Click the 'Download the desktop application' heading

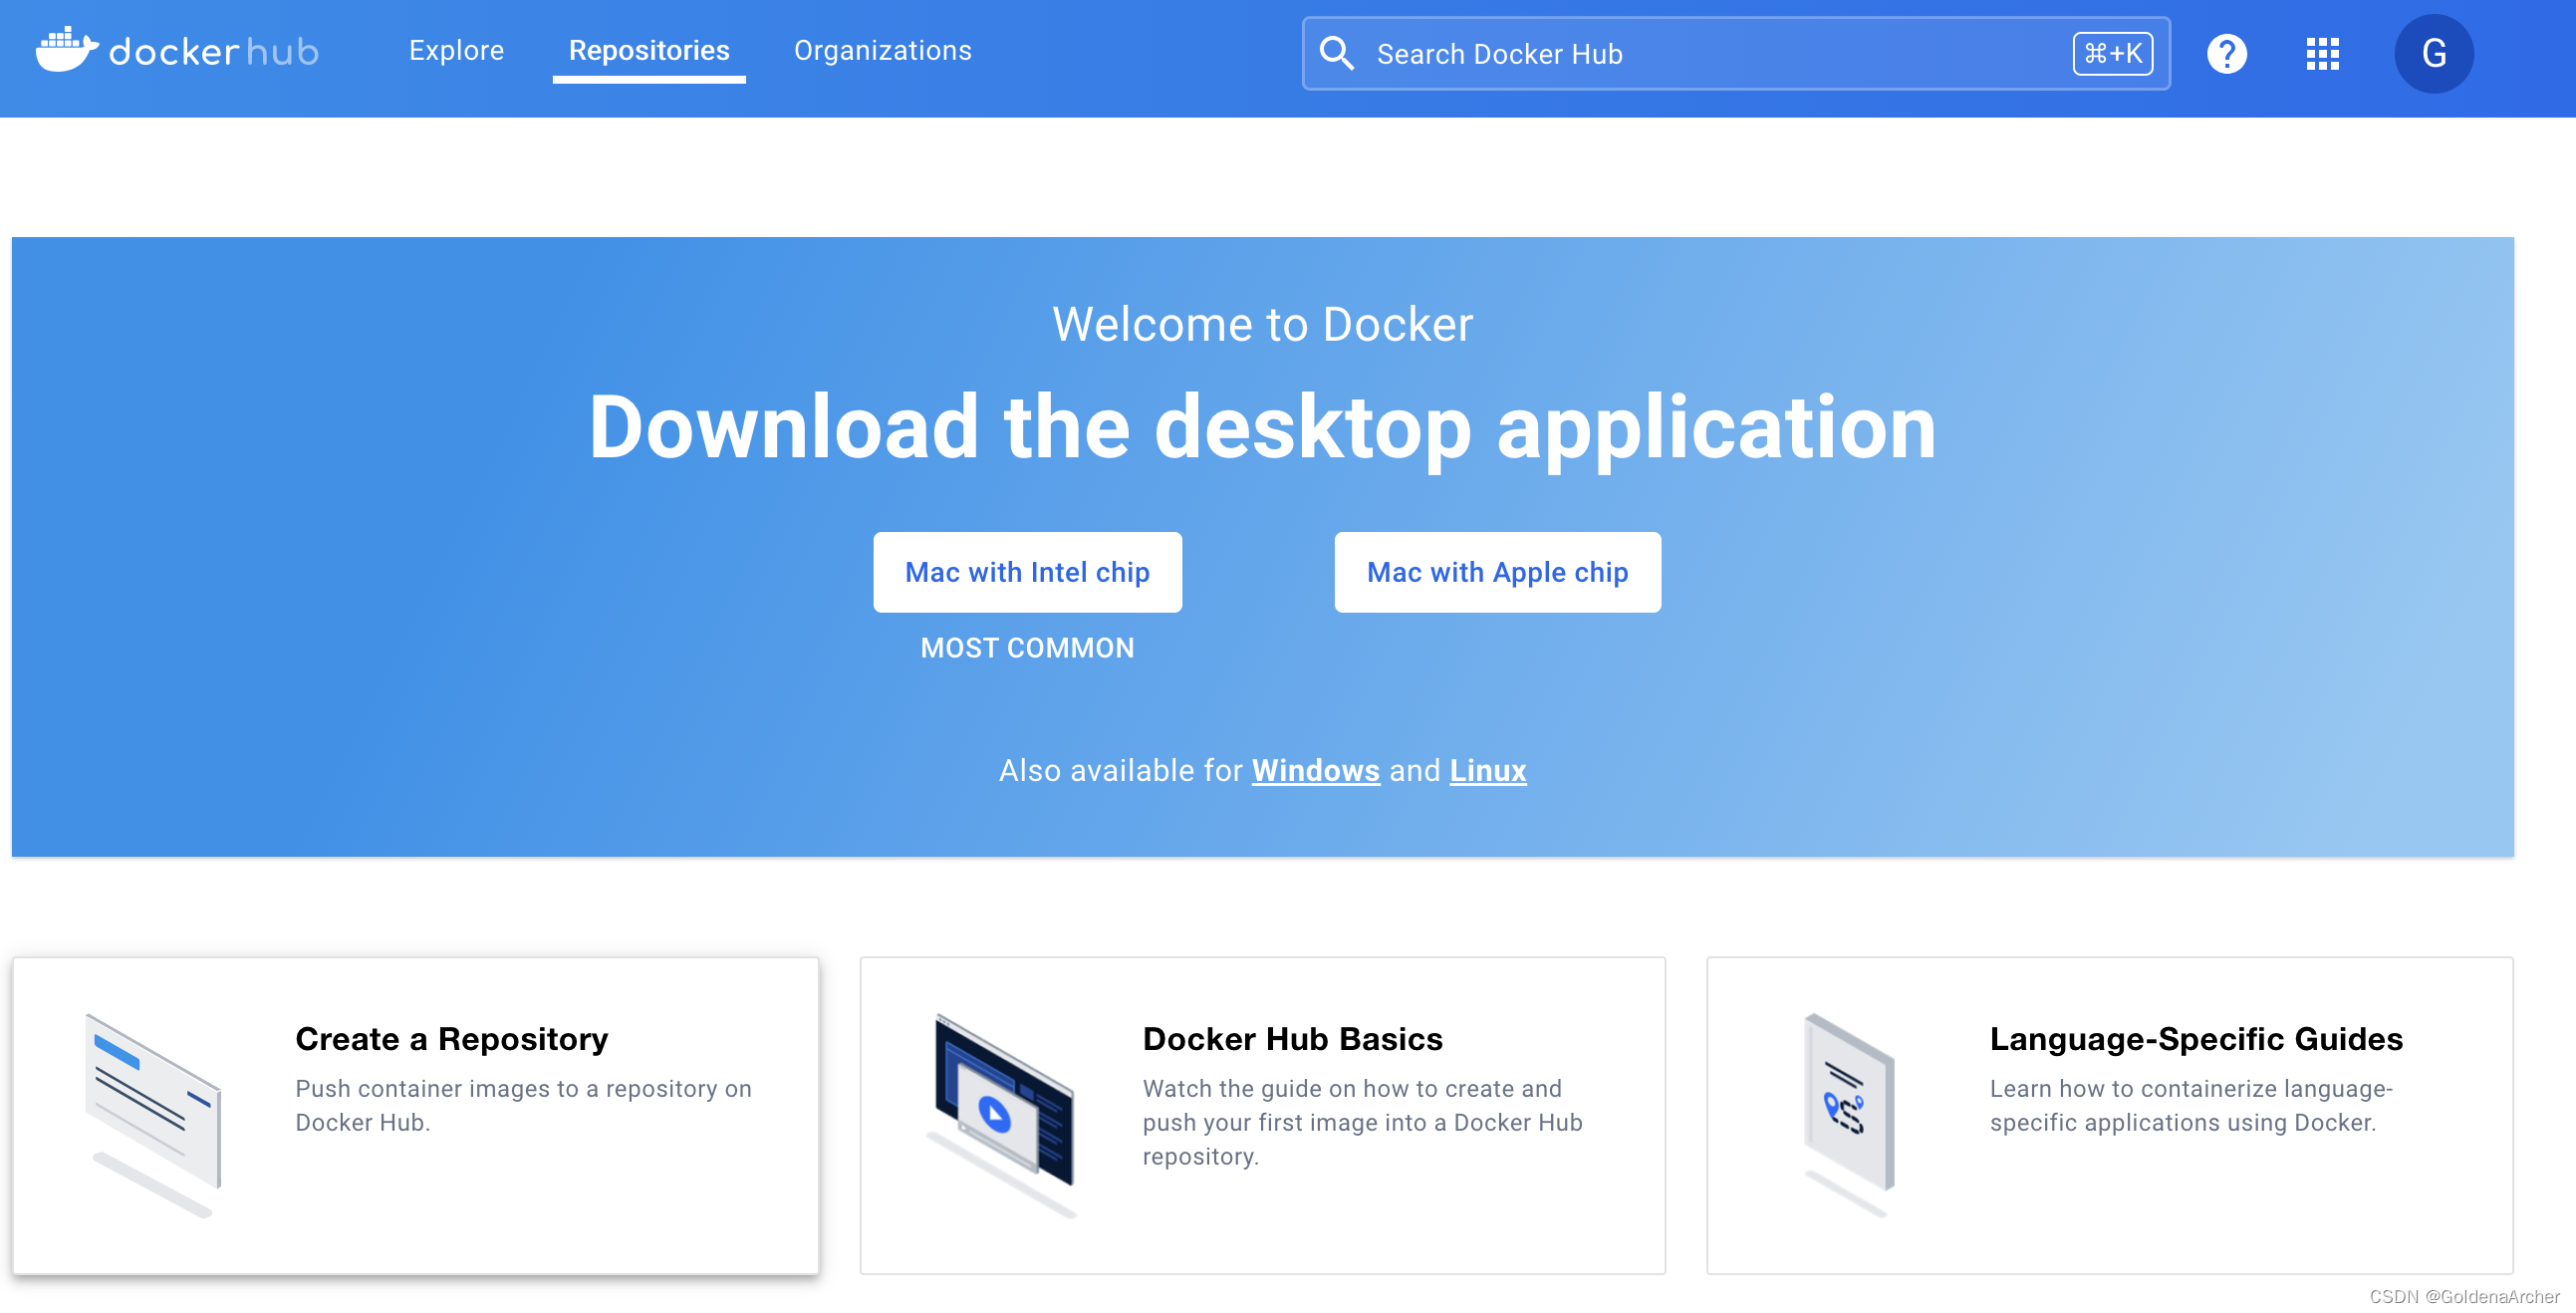point(1262,428)
